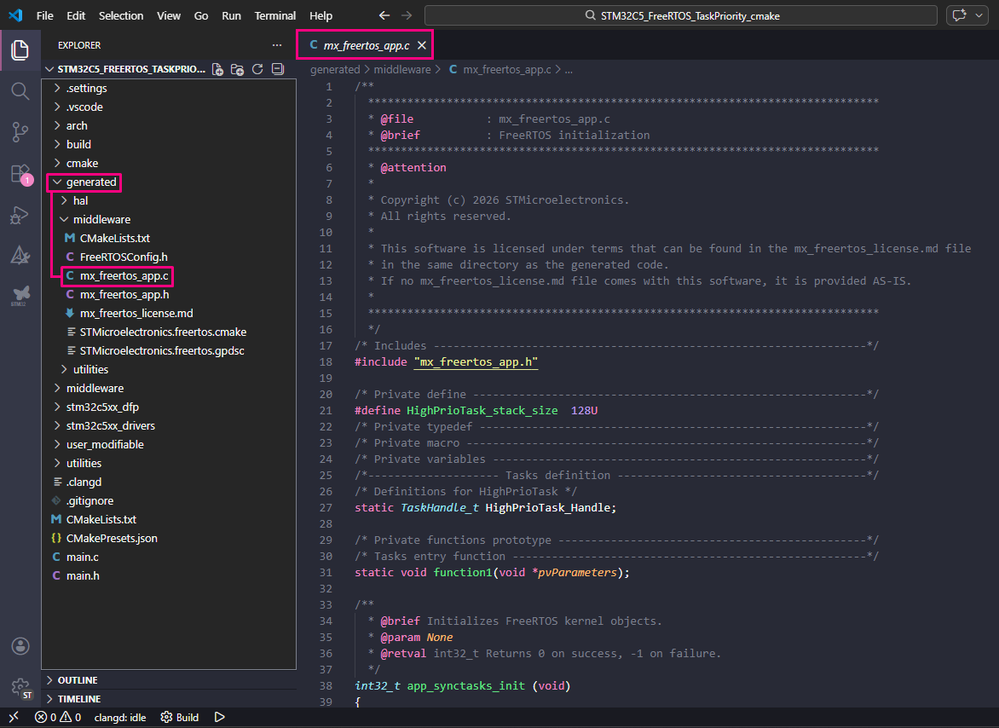This screenshot has height=728, width=999.
Task: Open the chat icon in title bar
Action: point(959,15)
